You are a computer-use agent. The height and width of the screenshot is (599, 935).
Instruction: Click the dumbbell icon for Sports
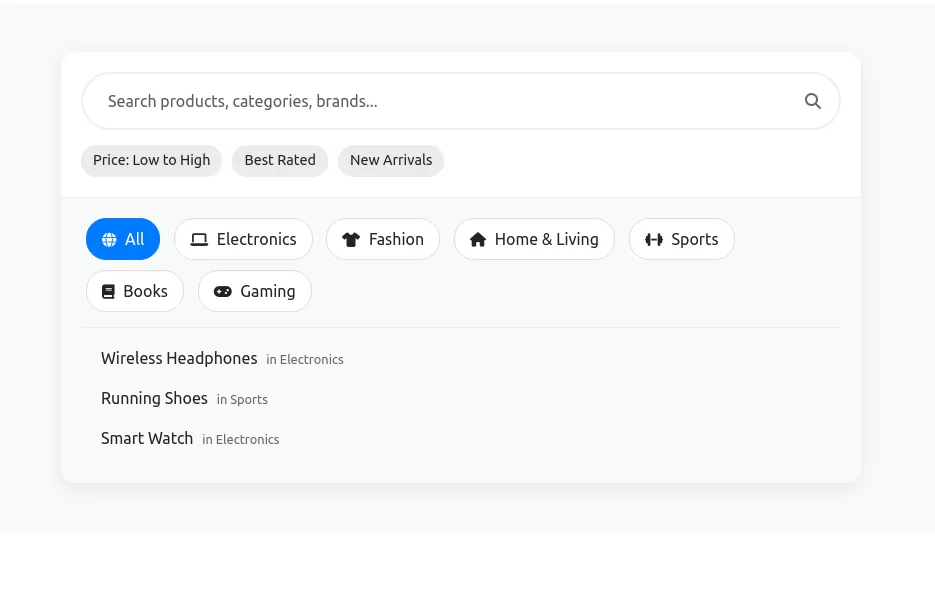point(654,240)
